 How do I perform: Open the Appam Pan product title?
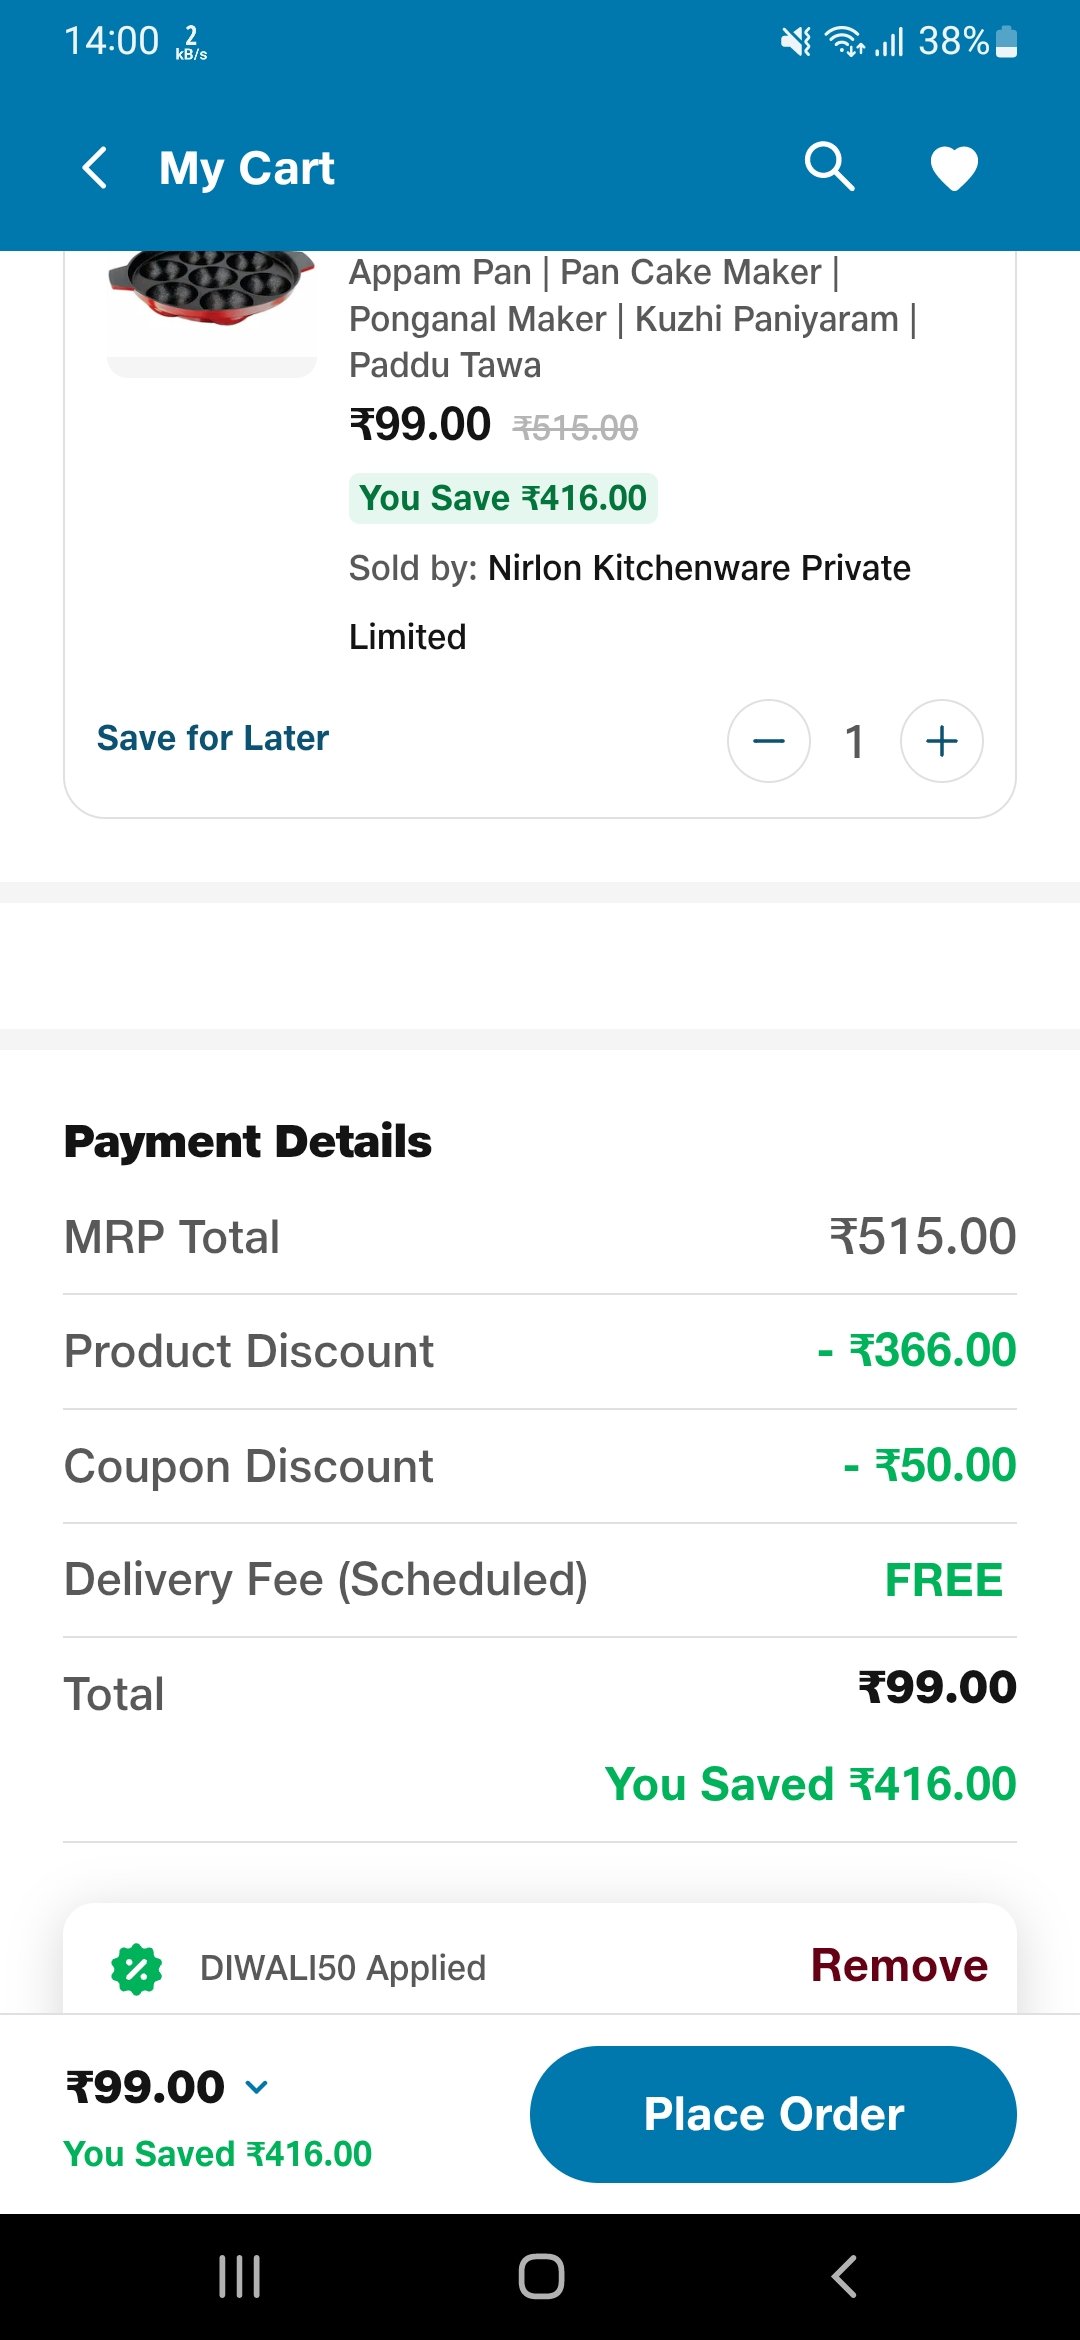click(630, 318)
